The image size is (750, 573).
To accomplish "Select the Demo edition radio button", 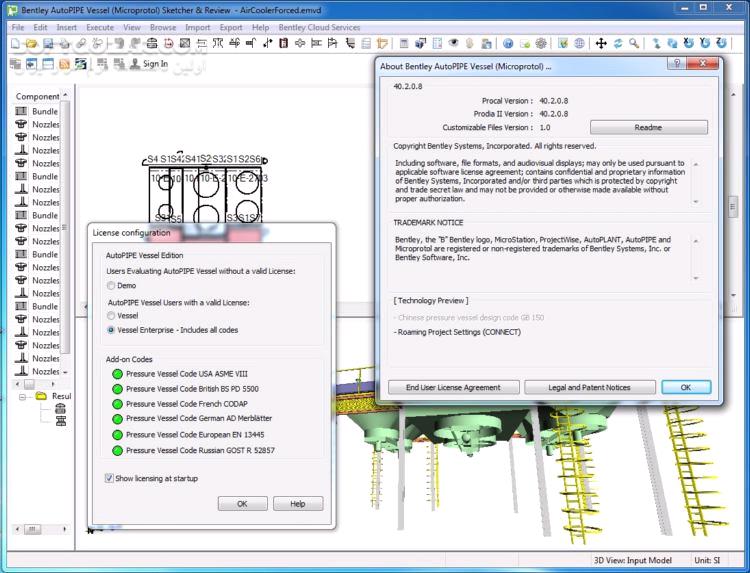I will [x=111, y=286].
